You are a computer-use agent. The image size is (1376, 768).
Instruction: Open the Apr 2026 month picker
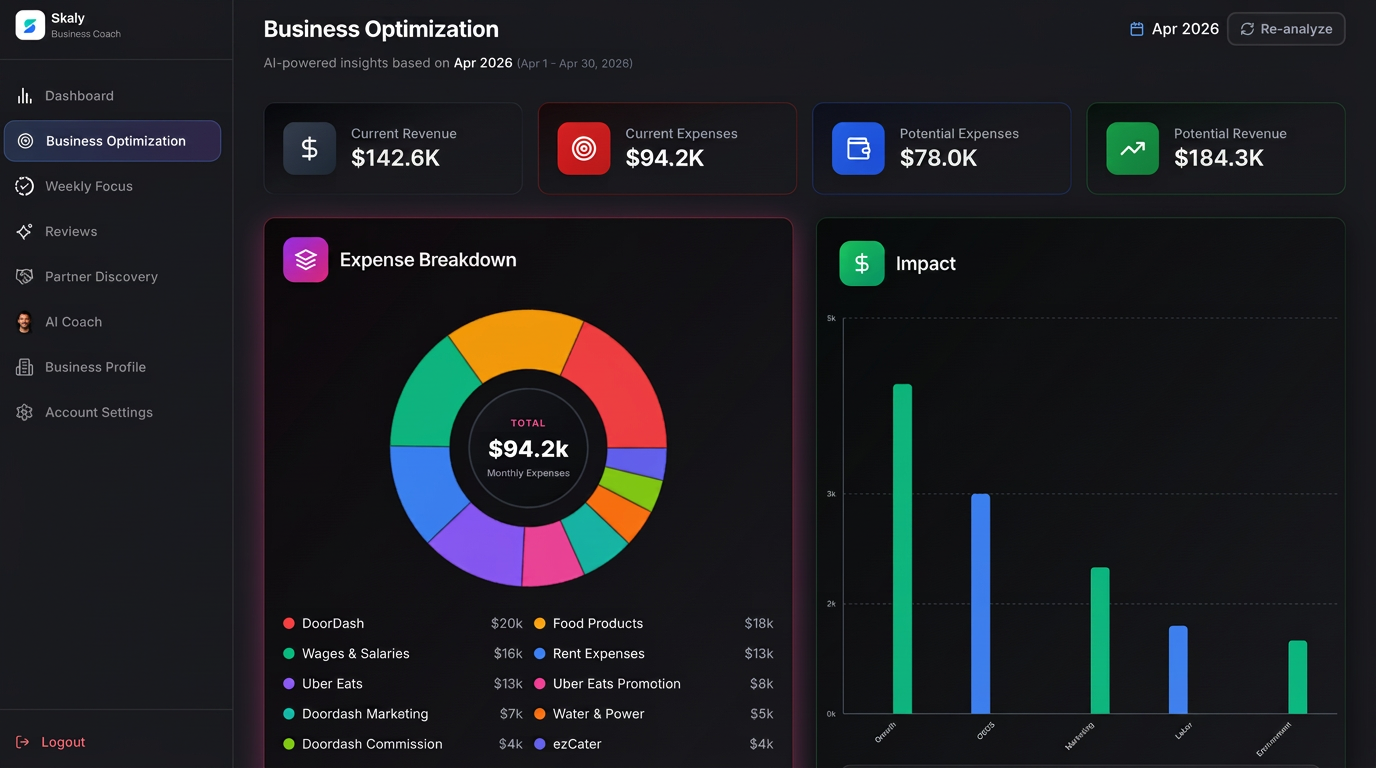point(1175,29)
